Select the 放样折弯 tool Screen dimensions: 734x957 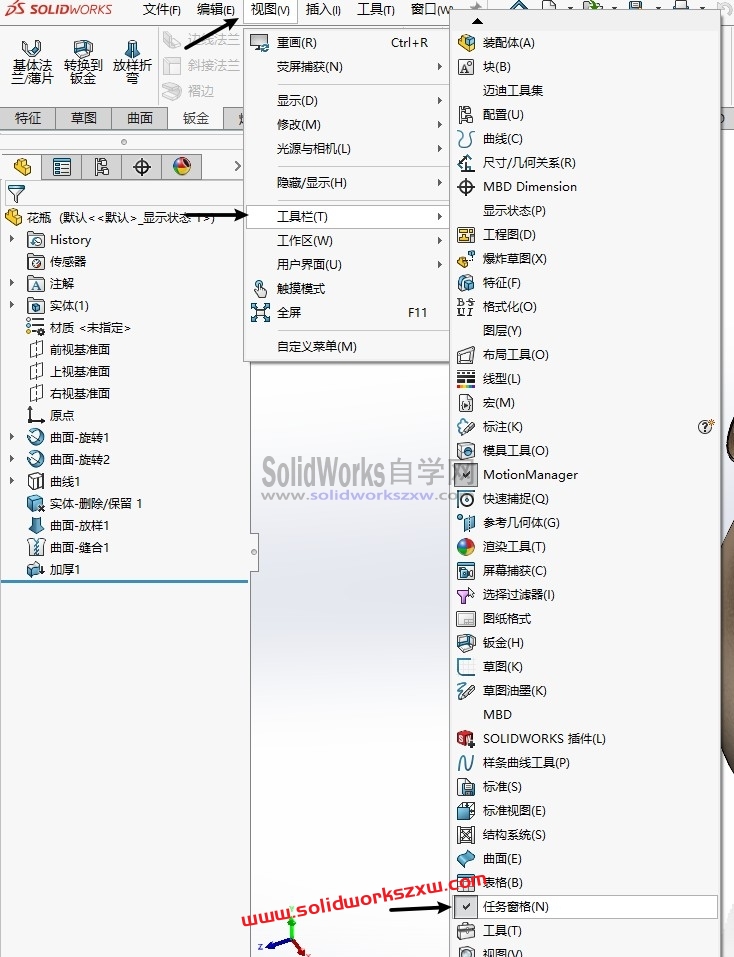point(132,61)
